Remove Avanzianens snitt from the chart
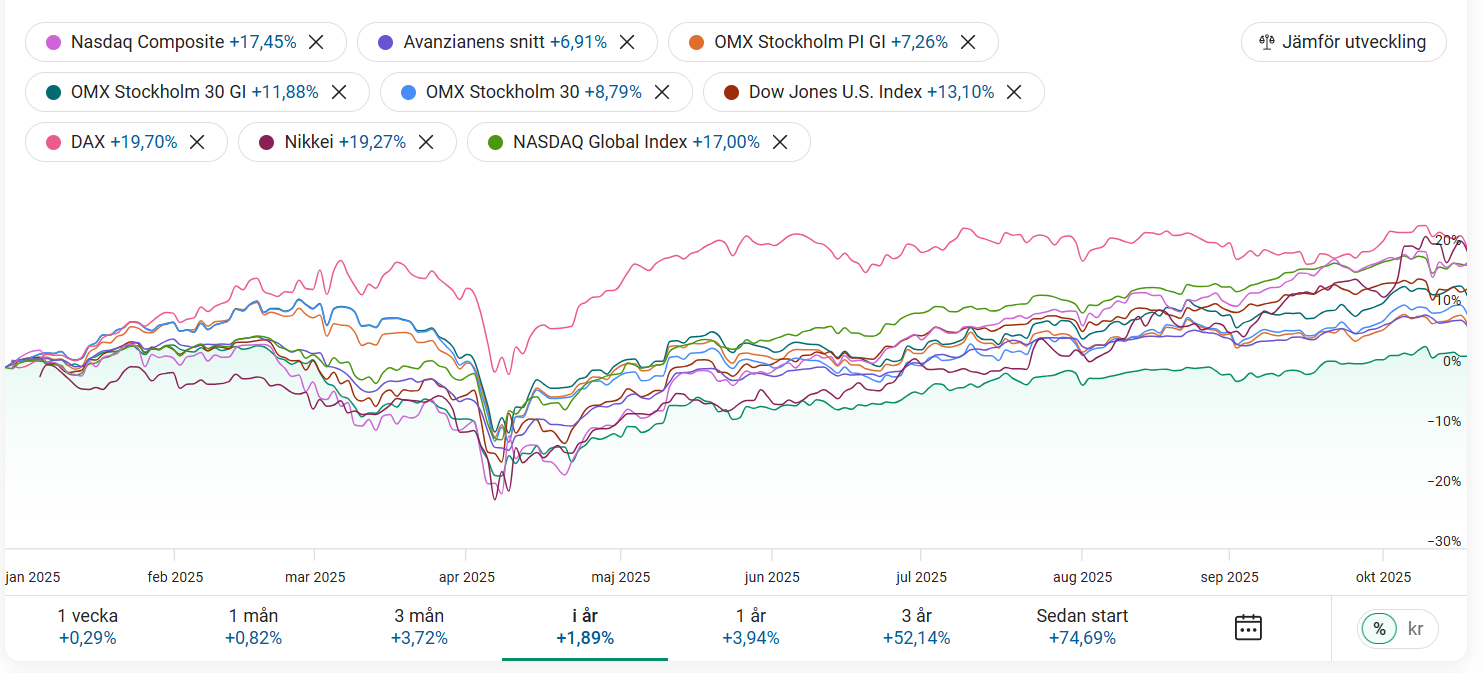Viewport: 1482px width, 673px height. pyautogui.click(x=627, y=42)
